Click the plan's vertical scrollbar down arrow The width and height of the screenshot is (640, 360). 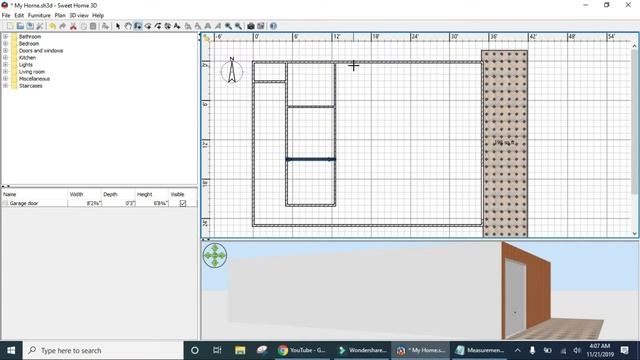[x=634, y=234]
